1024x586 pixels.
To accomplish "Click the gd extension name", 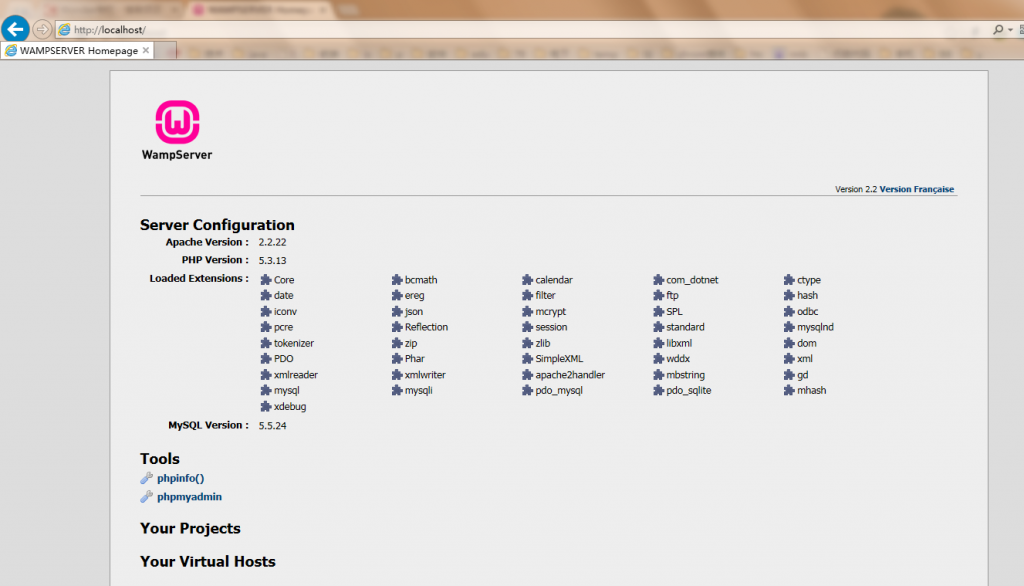I will (803, 375).
